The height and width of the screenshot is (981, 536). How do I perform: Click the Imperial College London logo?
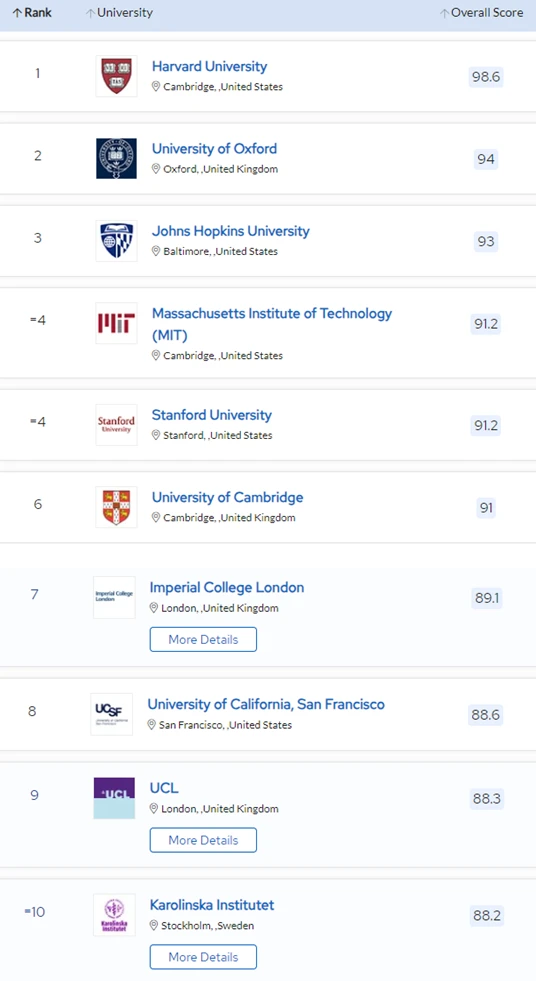[114, 597]
